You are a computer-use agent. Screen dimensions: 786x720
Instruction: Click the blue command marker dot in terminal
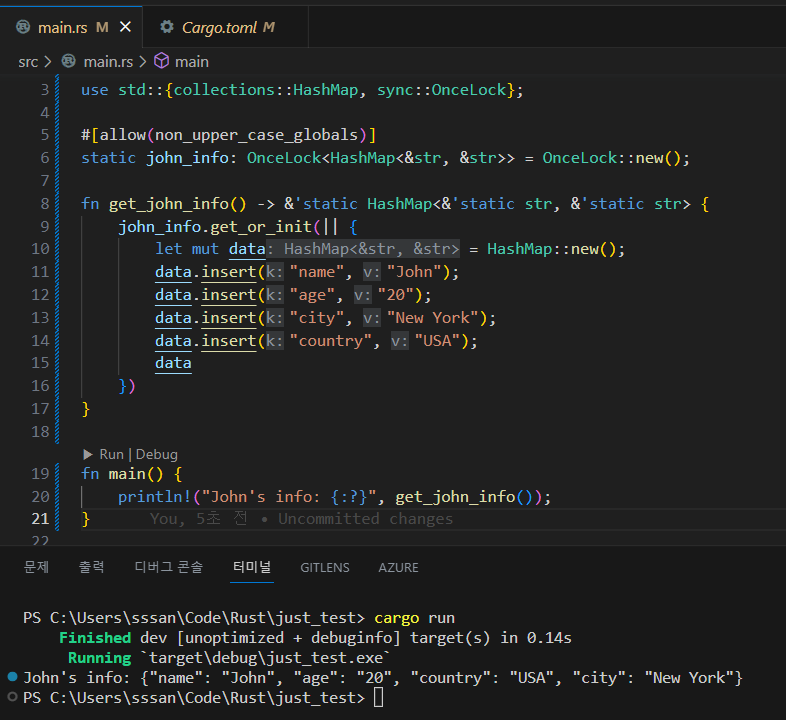(12, 677)
